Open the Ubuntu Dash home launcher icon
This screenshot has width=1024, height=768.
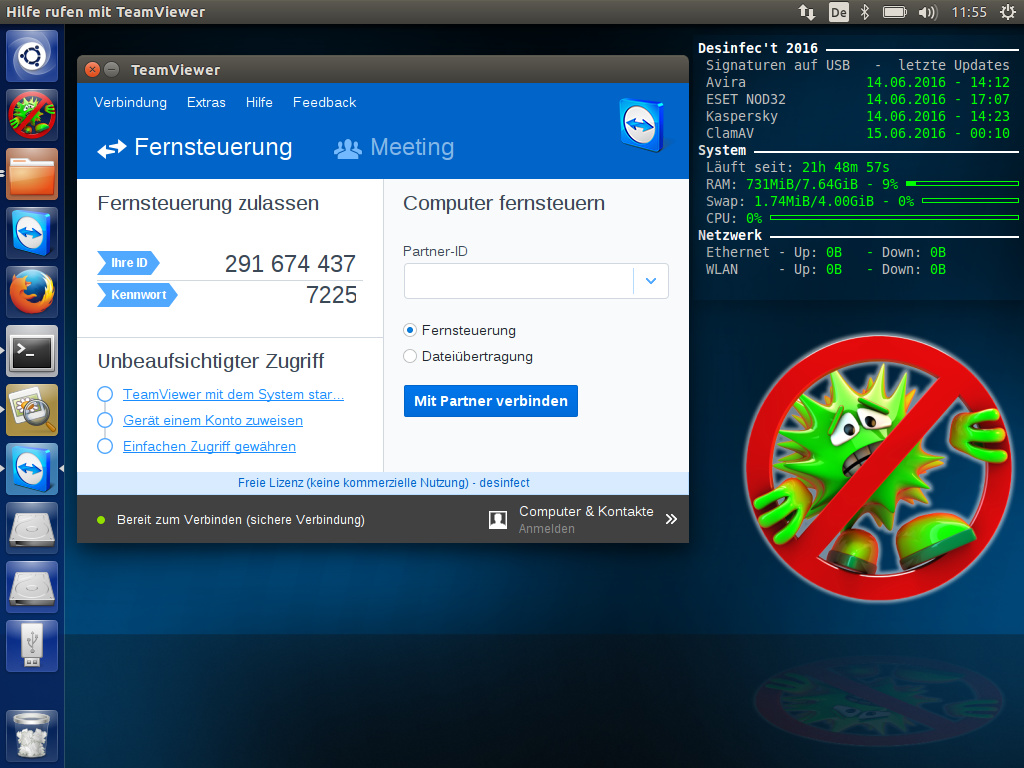[x=32, y=56]
